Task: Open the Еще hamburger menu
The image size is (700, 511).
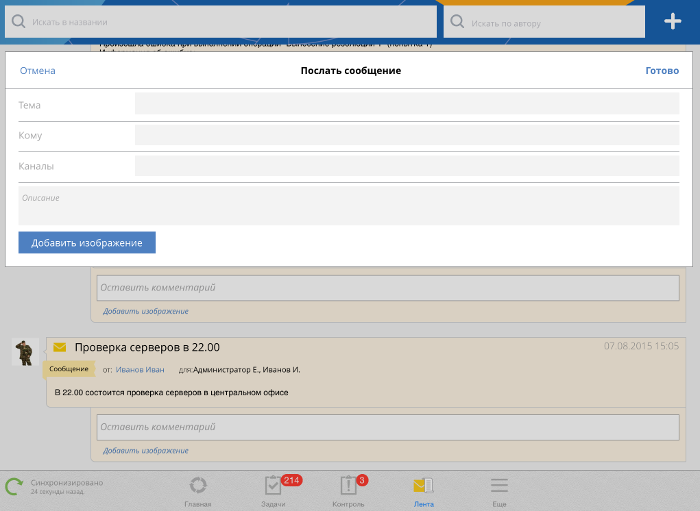Action: [499, 486]
